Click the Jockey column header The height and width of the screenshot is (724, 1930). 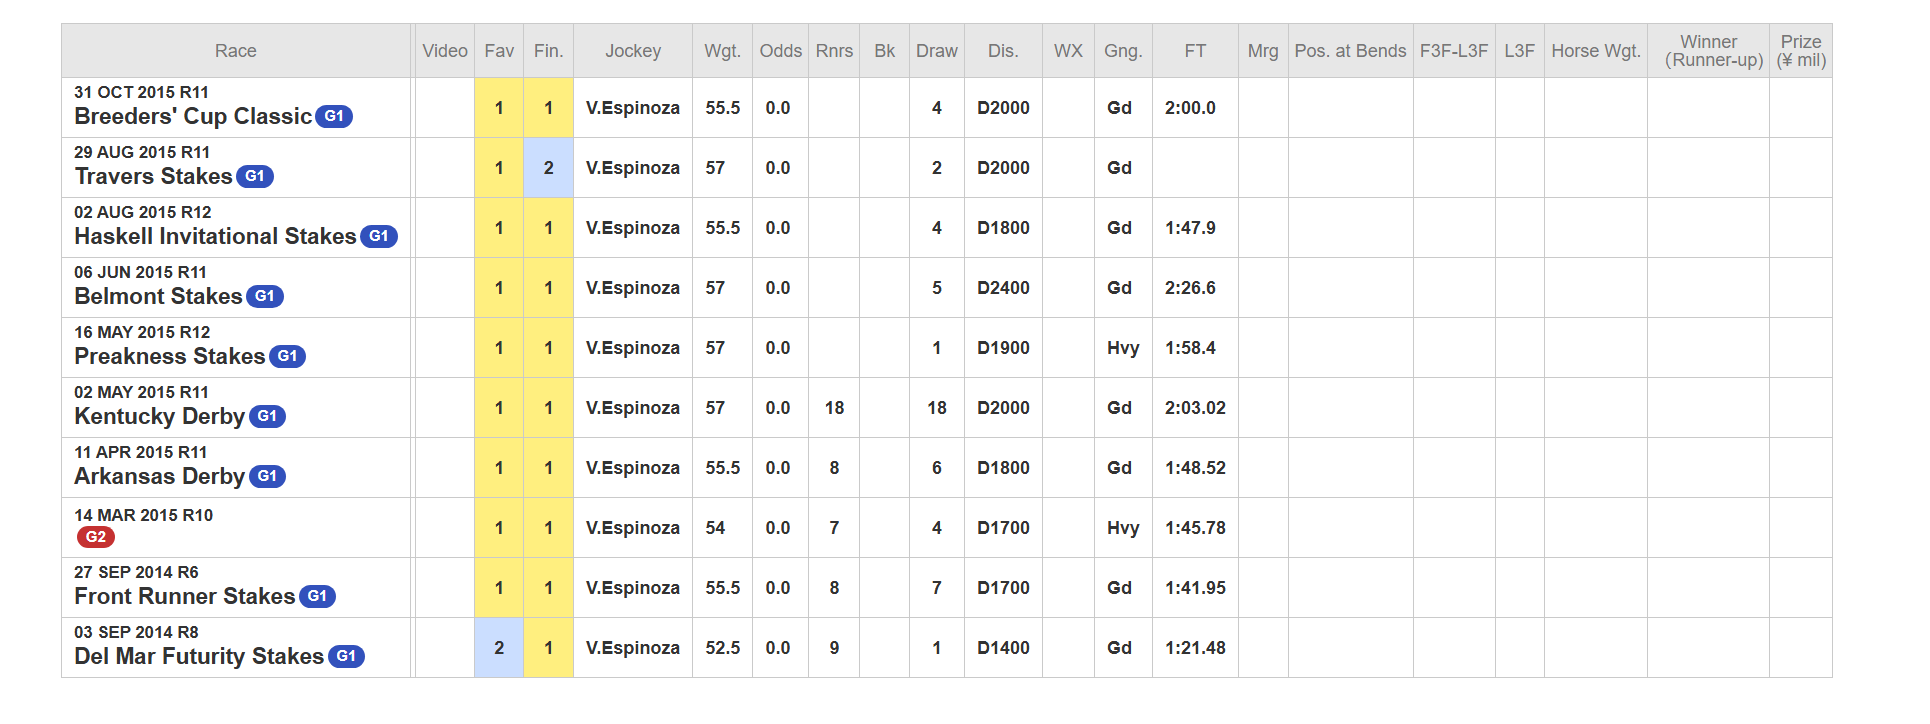(633, 51)
